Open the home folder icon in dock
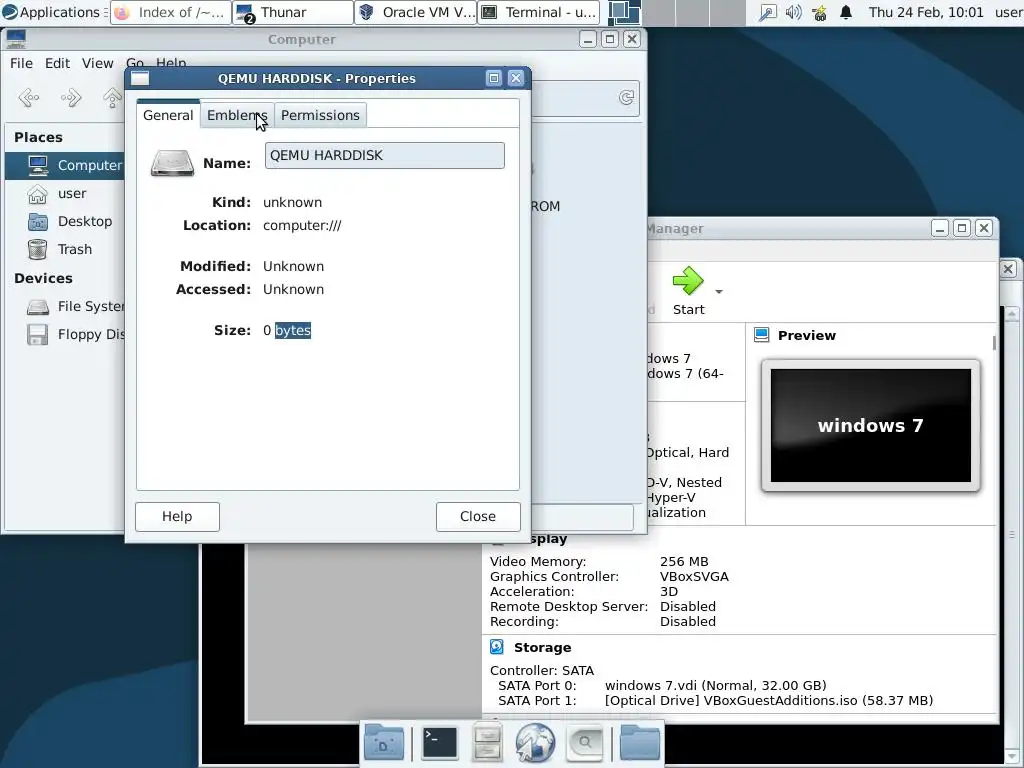 click(639, 743)
